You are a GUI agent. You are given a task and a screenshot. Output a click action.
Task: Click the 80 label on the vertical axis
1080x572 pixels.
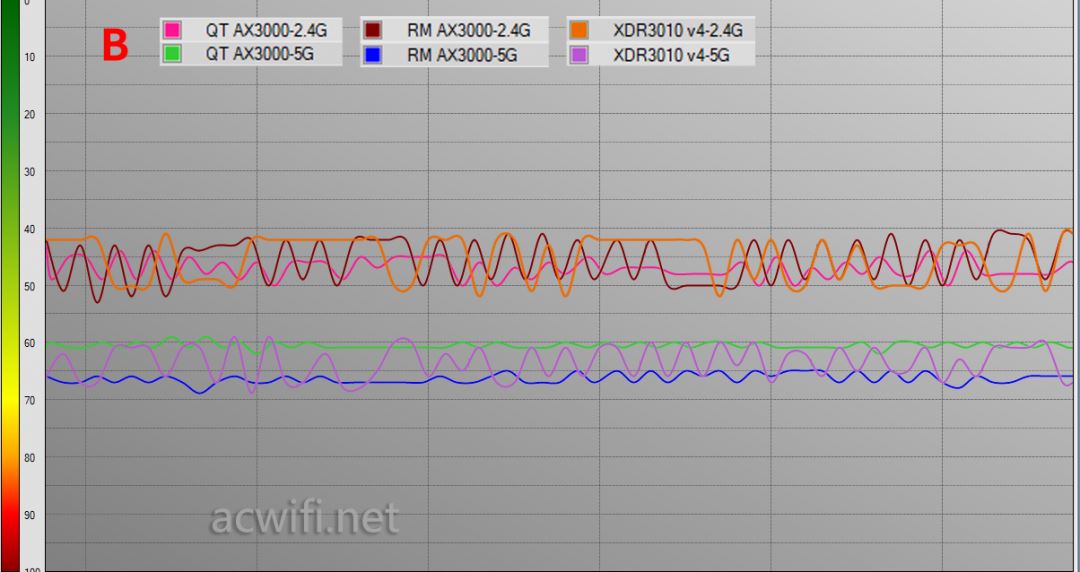(x=30, y=458)
